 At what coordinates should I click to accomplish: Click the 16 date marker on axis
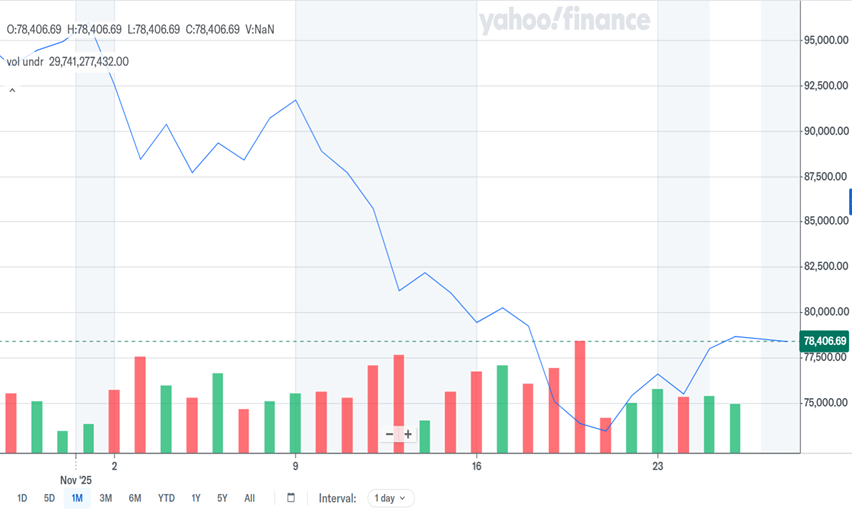point(477,466)
